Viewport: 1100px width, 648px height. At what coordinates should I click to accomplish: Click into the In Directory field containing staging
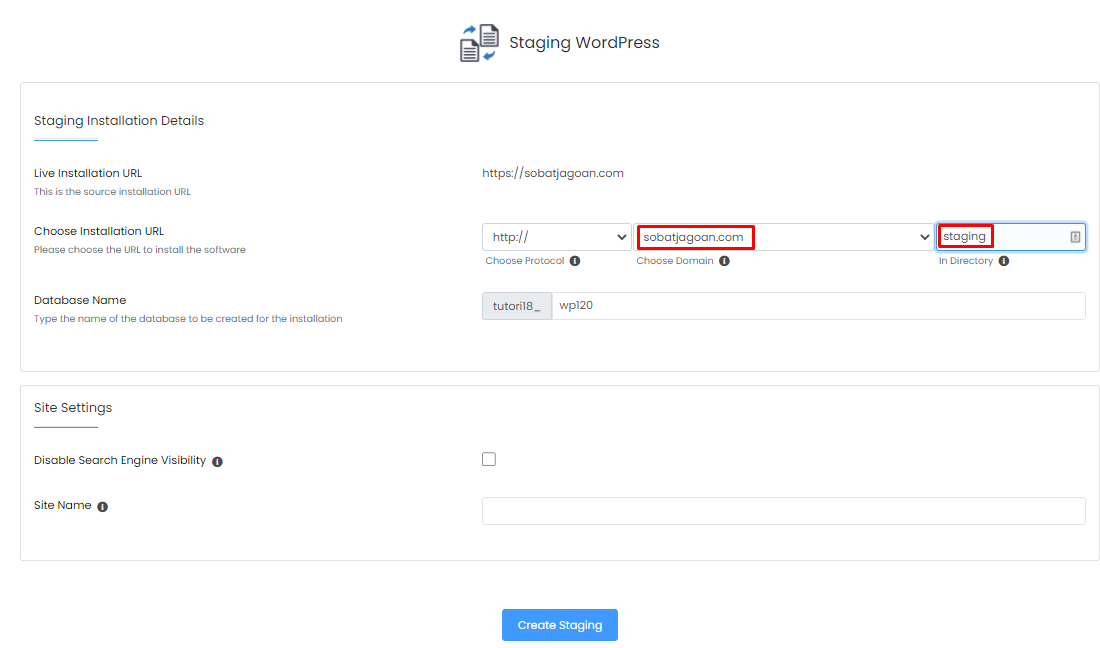point(1011,237)
